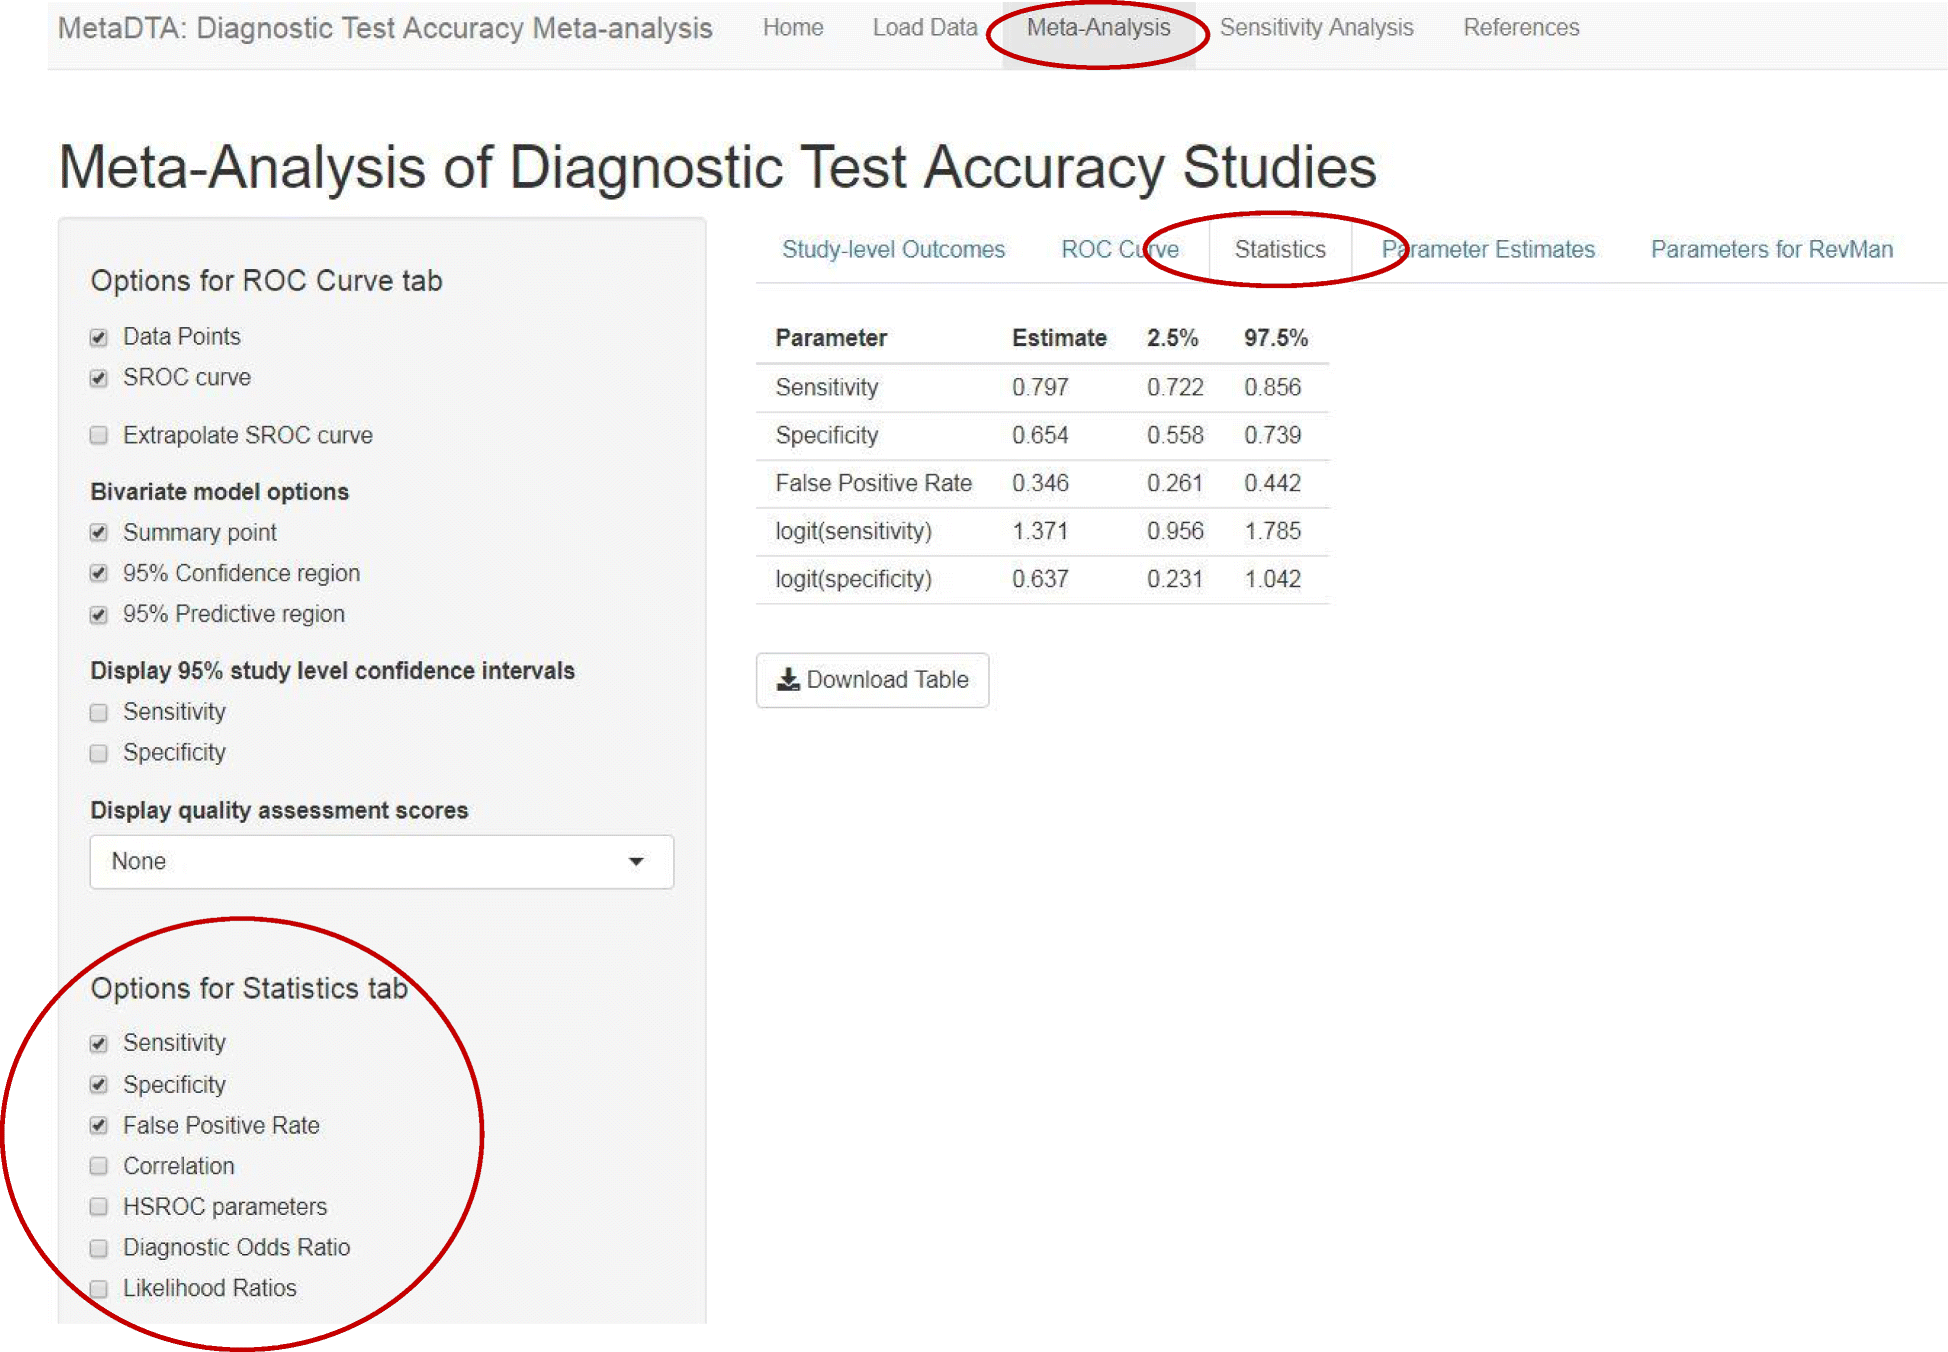Click logit(sensitivity) row label
The width and height of the screenshot is (1948, 1352).
pyautogui.click(x=853, y=531)
